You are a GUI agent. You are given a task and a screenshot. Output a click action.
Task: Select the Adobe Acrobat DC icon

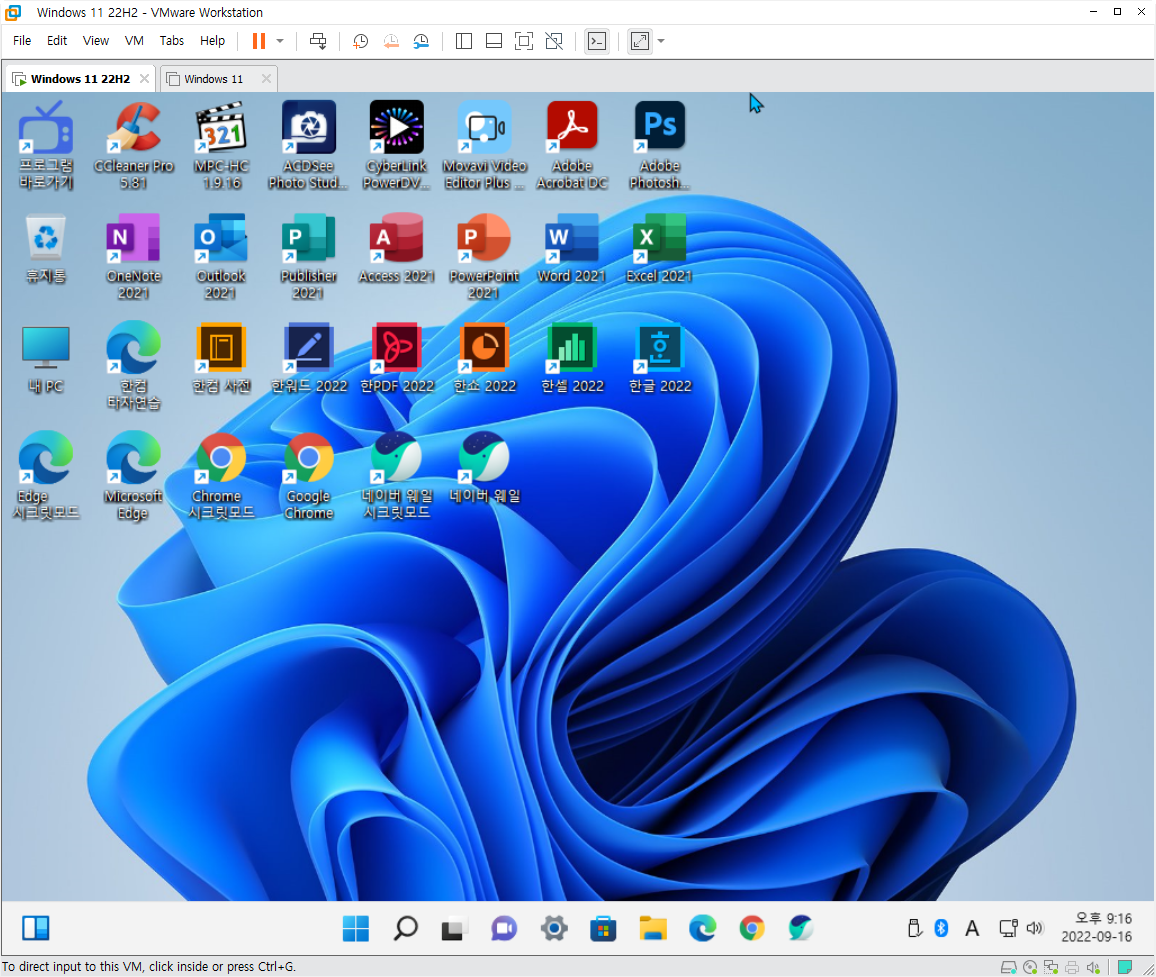tap(572, 145)
